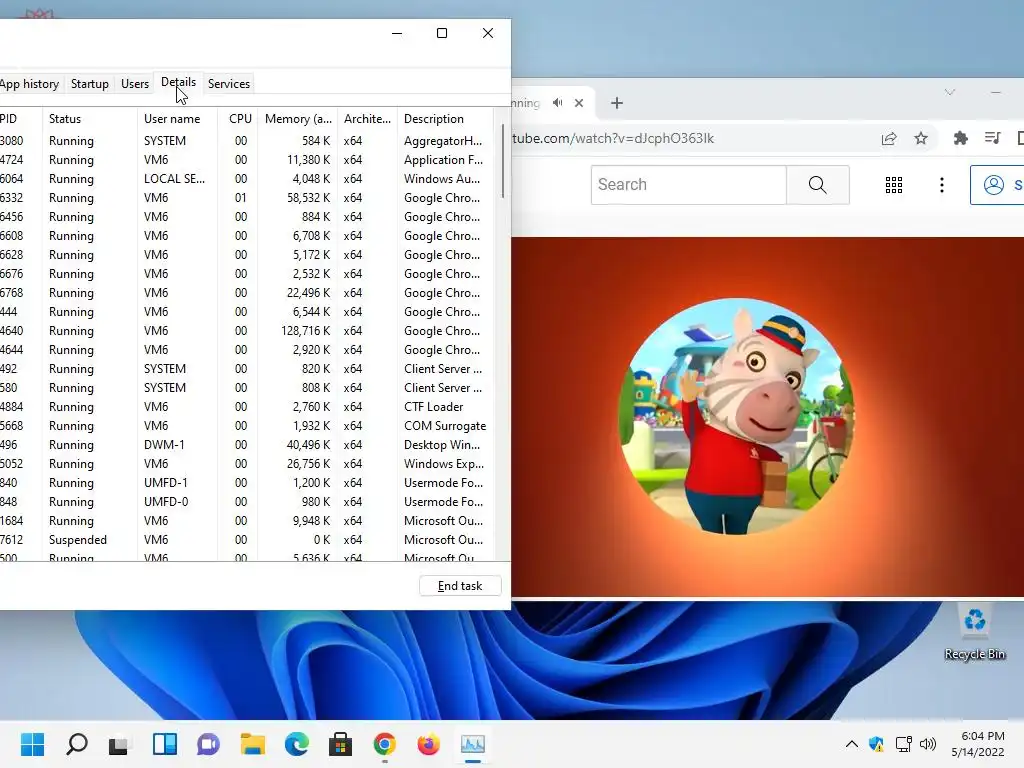Select the CTF Loader process row
Screen dimensions: 1024x768
click(247, 406)
